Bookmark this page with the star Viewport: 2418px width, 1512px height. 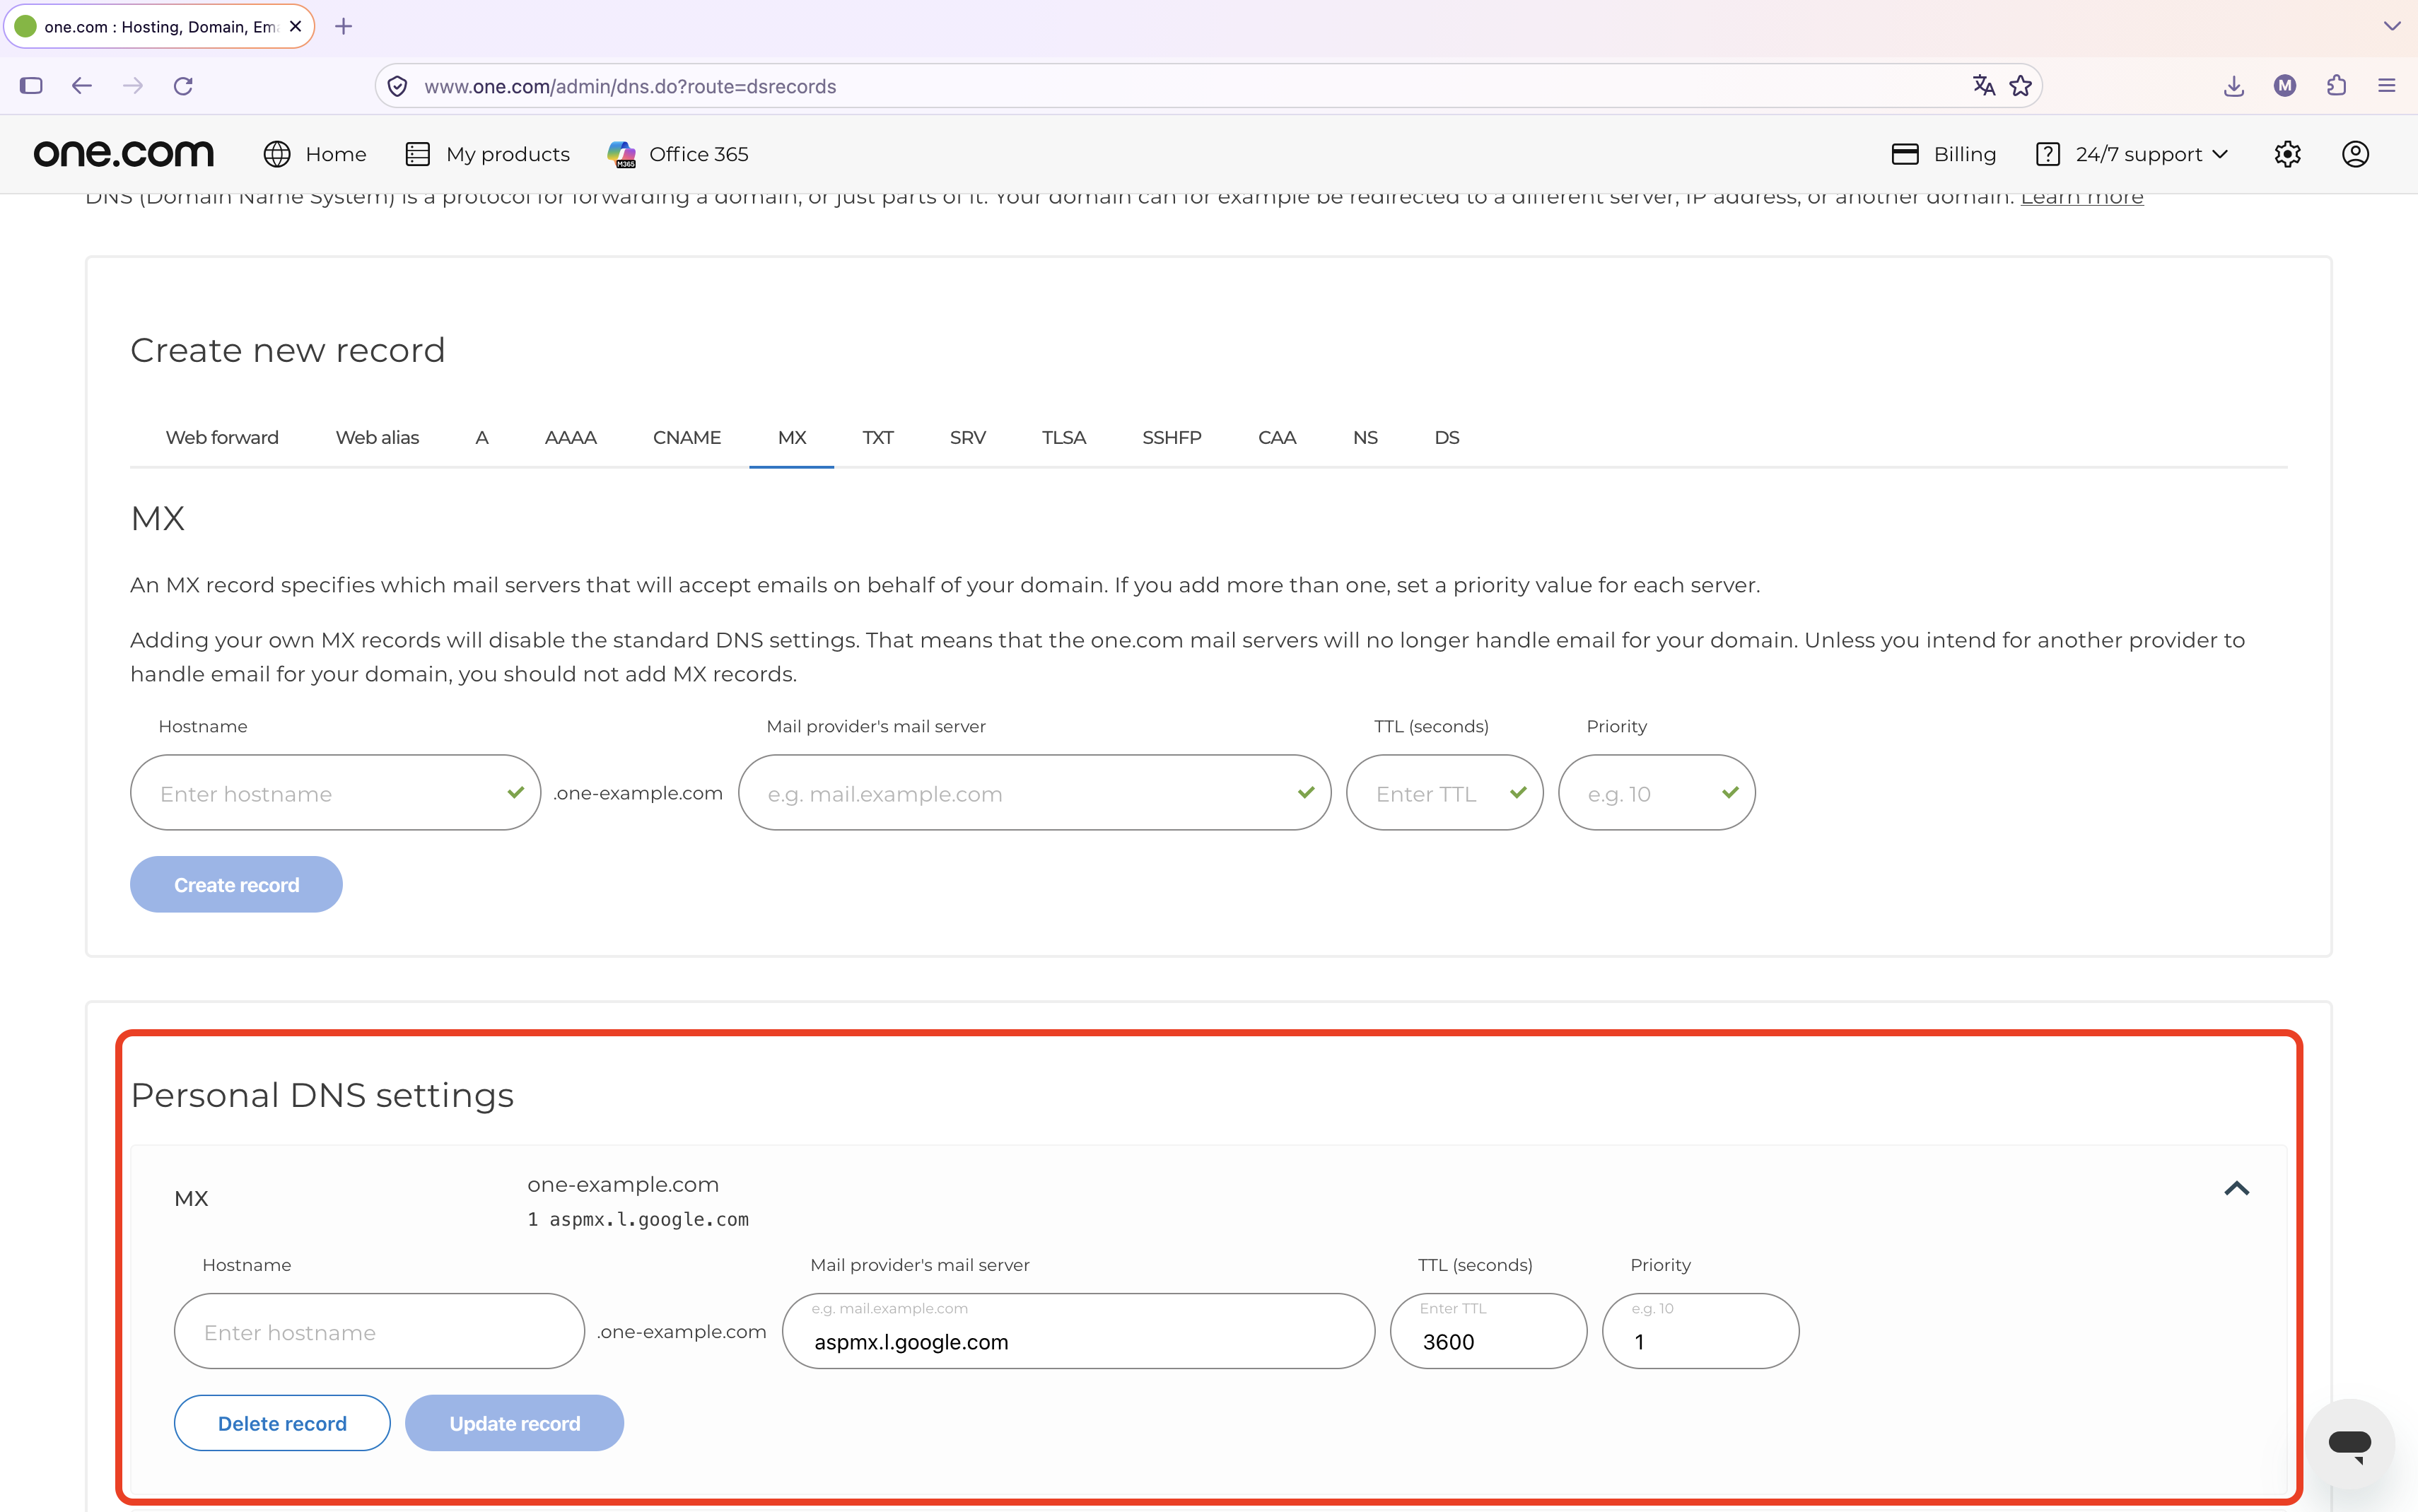click(2021, 86)
